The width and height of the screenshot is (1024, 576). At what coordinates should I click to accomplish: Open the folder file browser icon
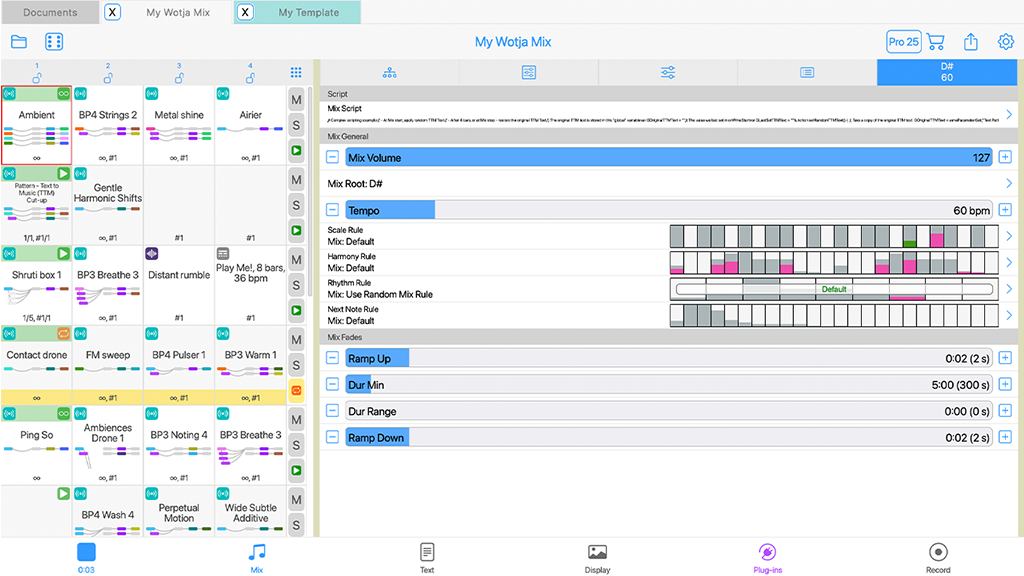pos(19,42)
